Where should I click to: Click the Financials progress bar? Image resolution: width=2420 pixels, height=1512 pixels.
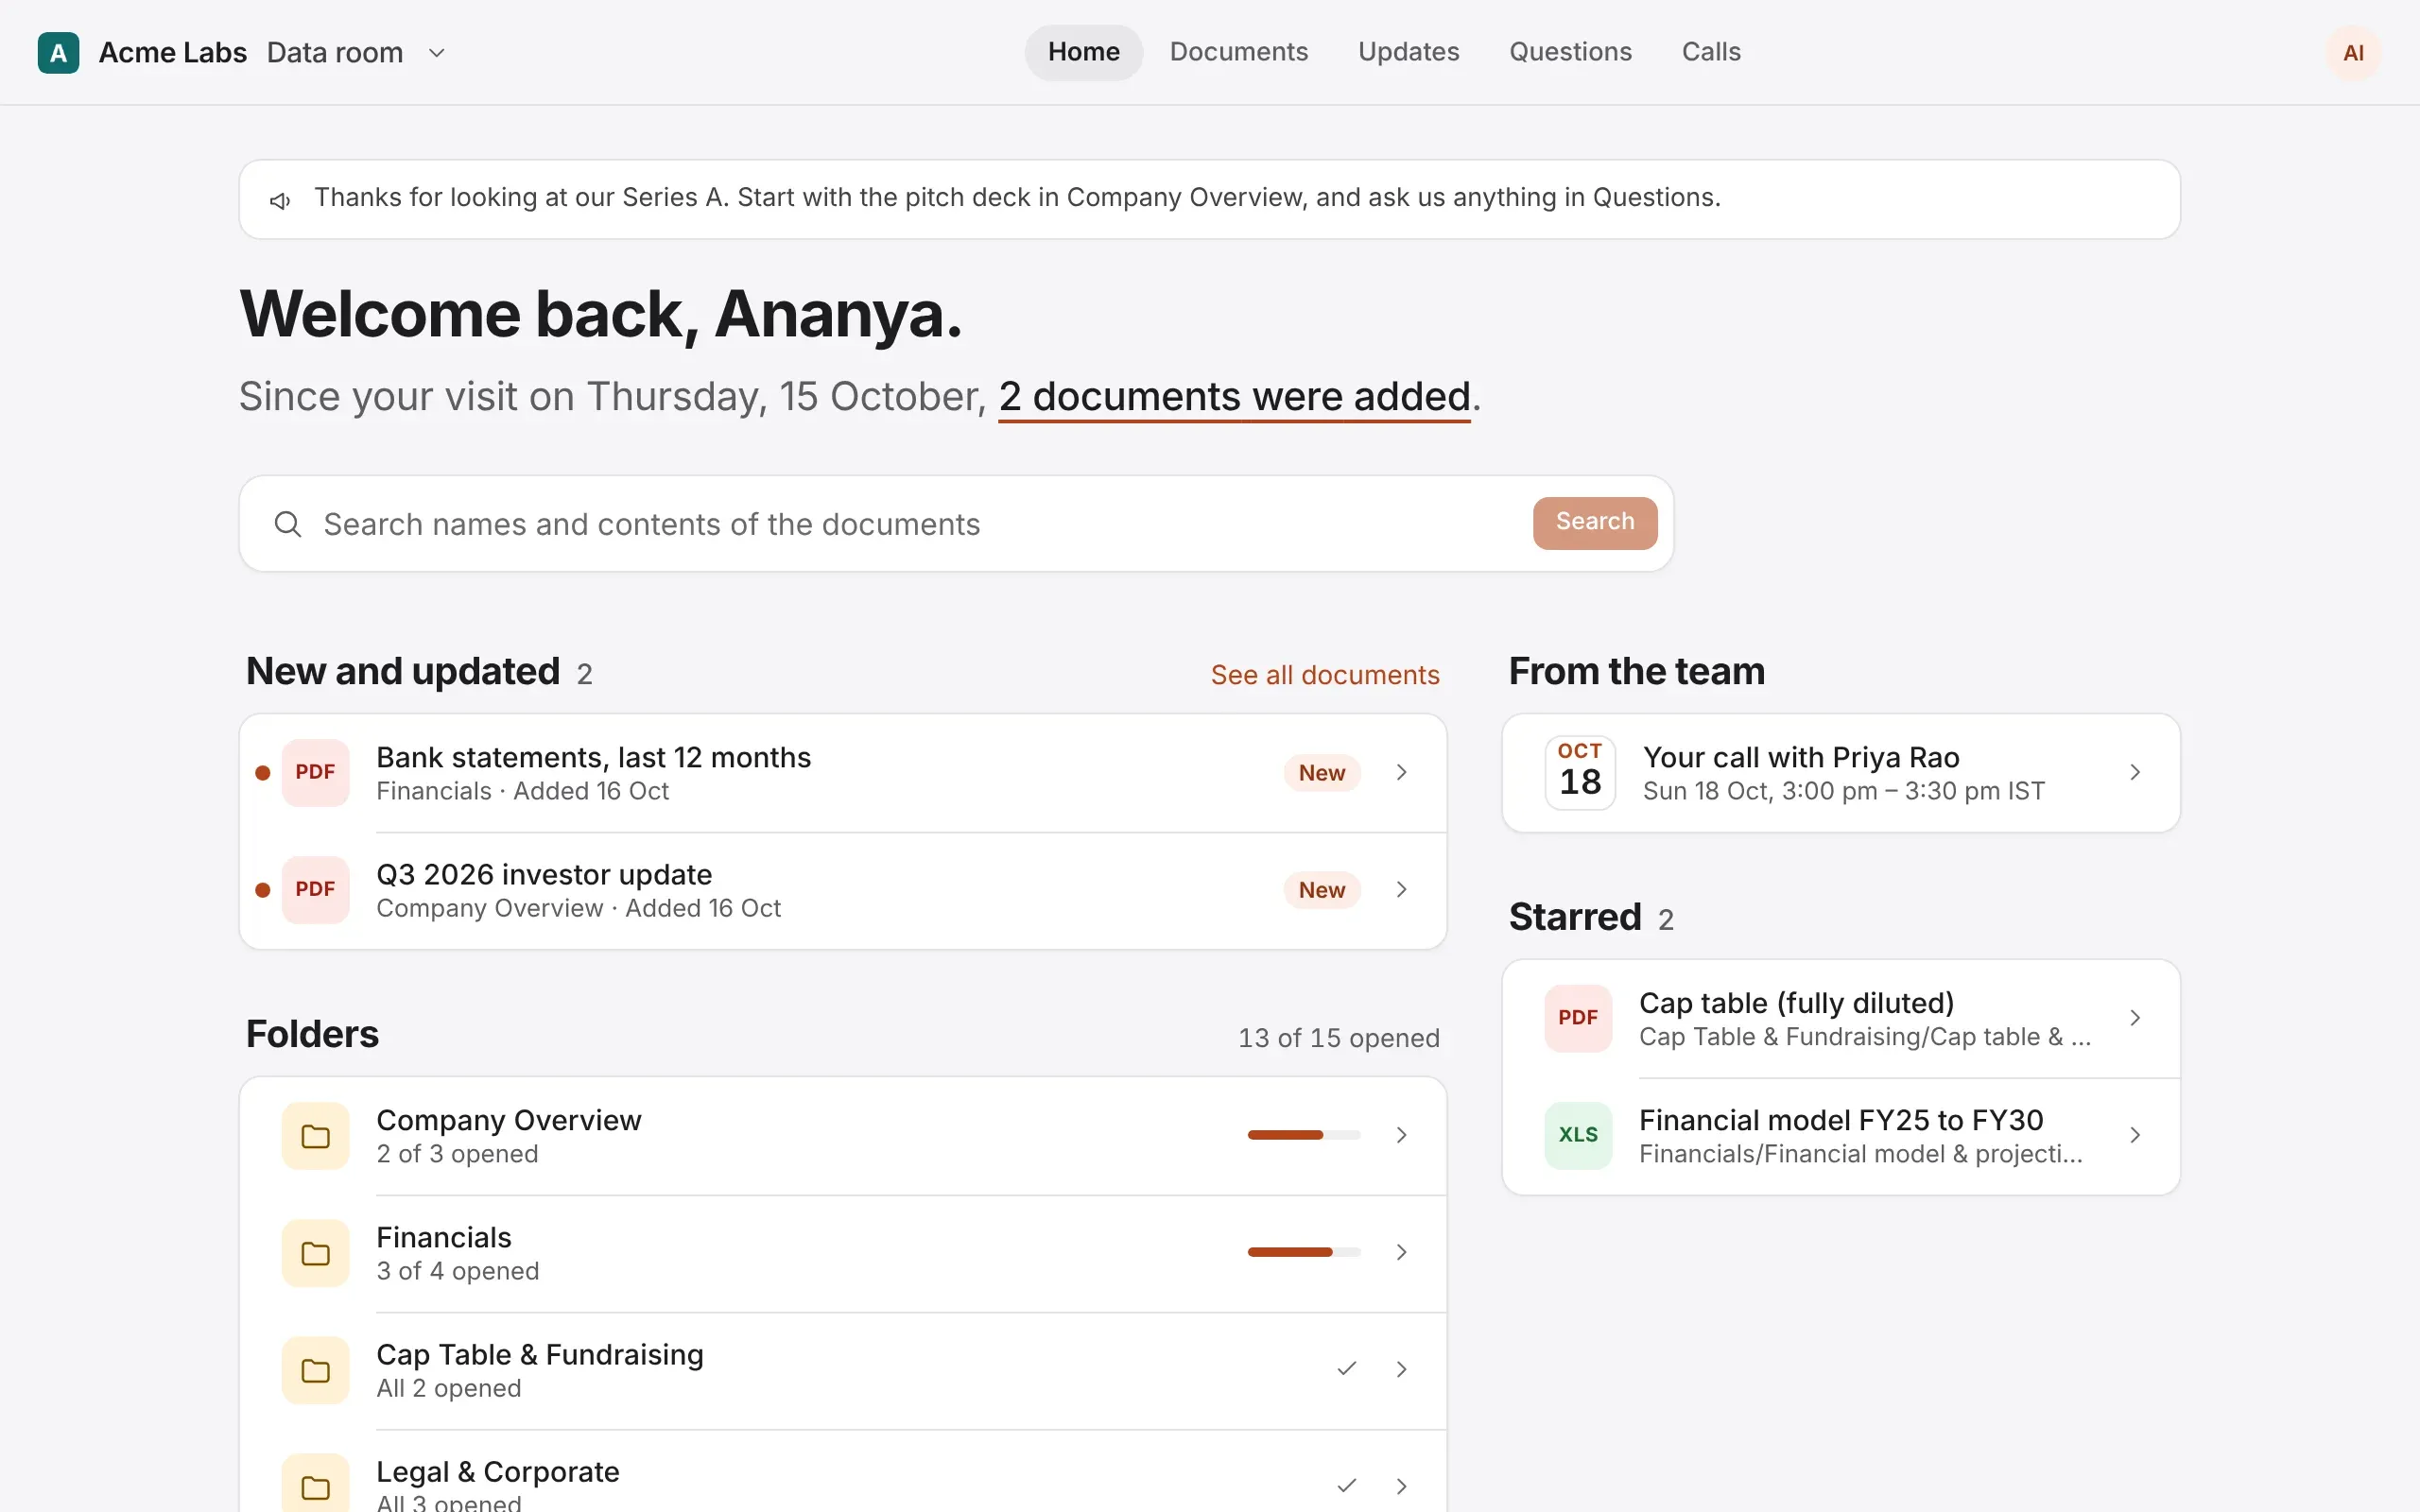[x=1303, y=1252]
